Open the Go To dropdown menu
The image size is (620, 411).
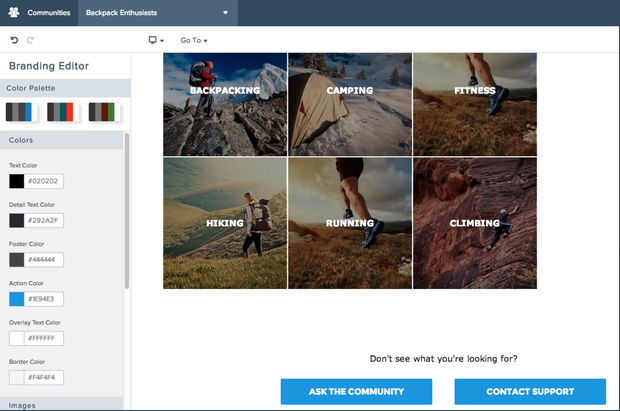pos(194,40)
